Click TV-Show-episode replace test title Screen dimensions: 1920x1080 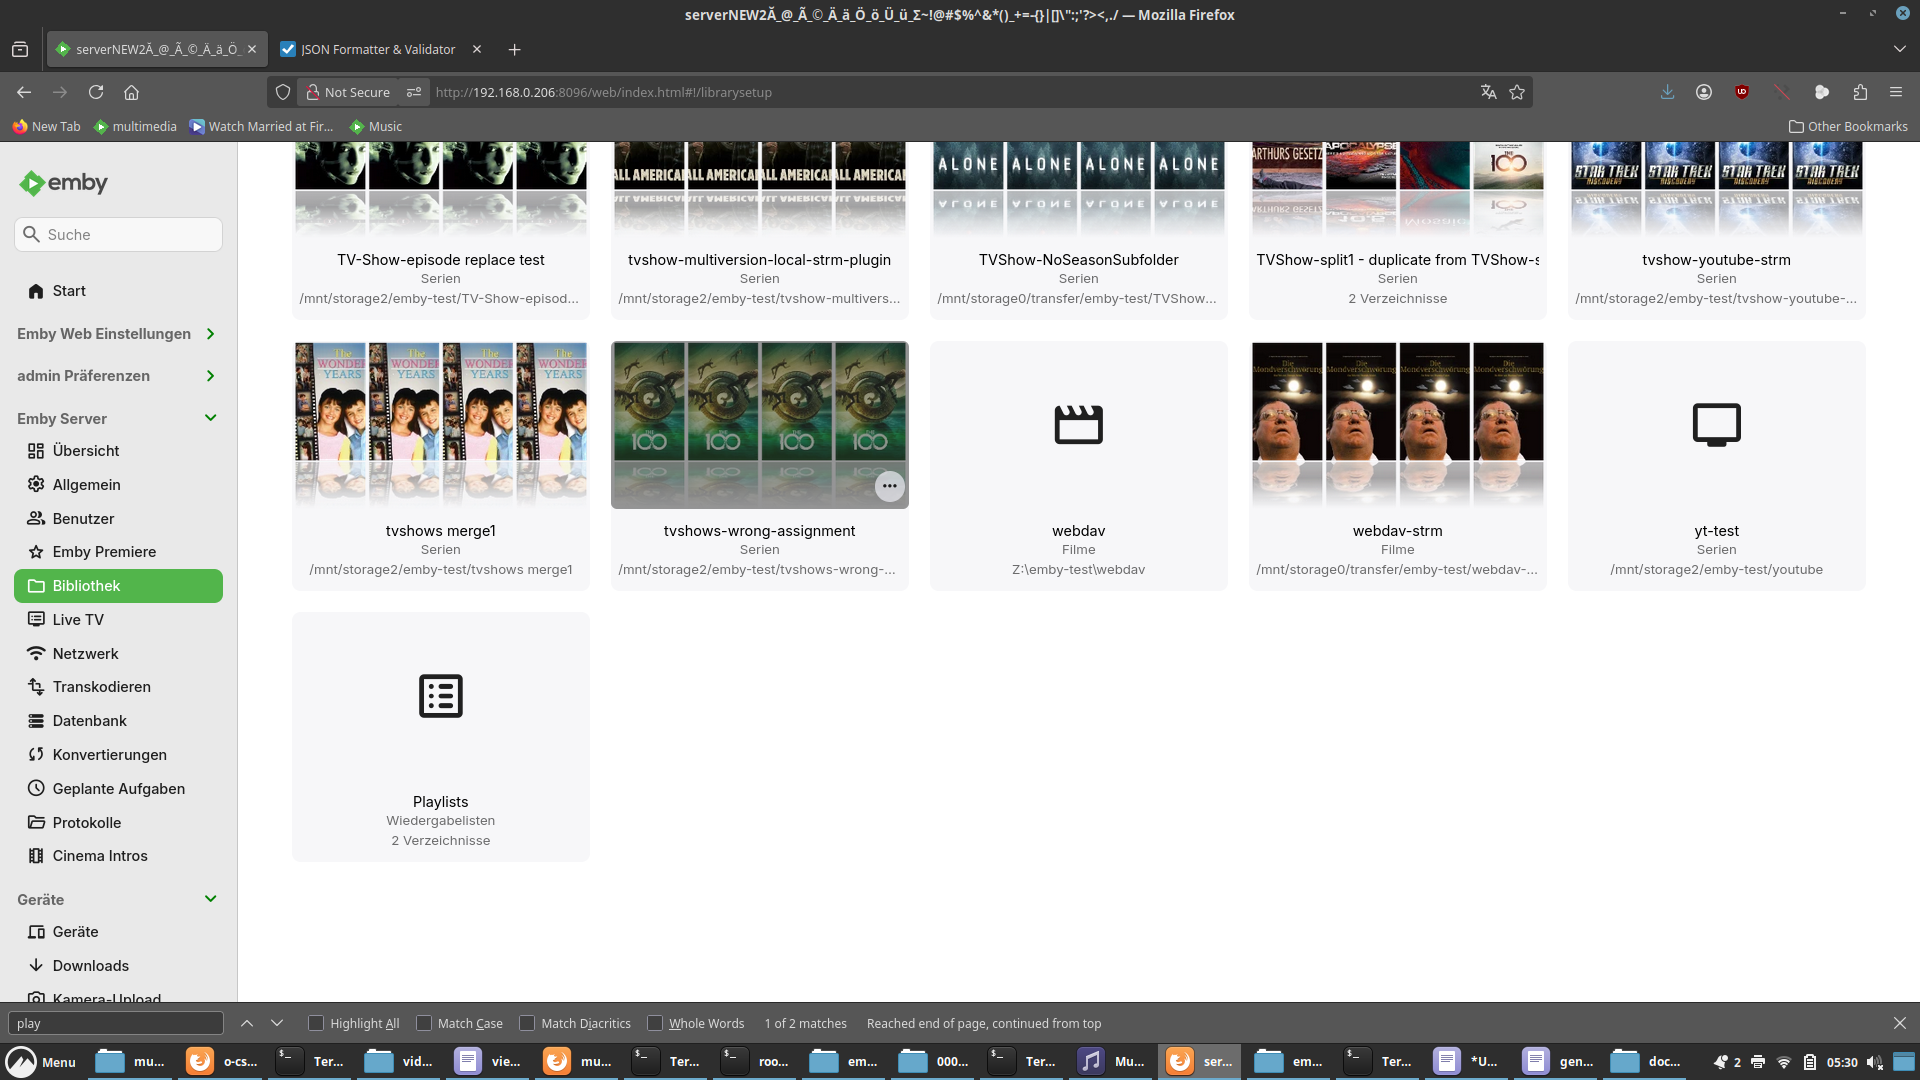coord(440,260)
